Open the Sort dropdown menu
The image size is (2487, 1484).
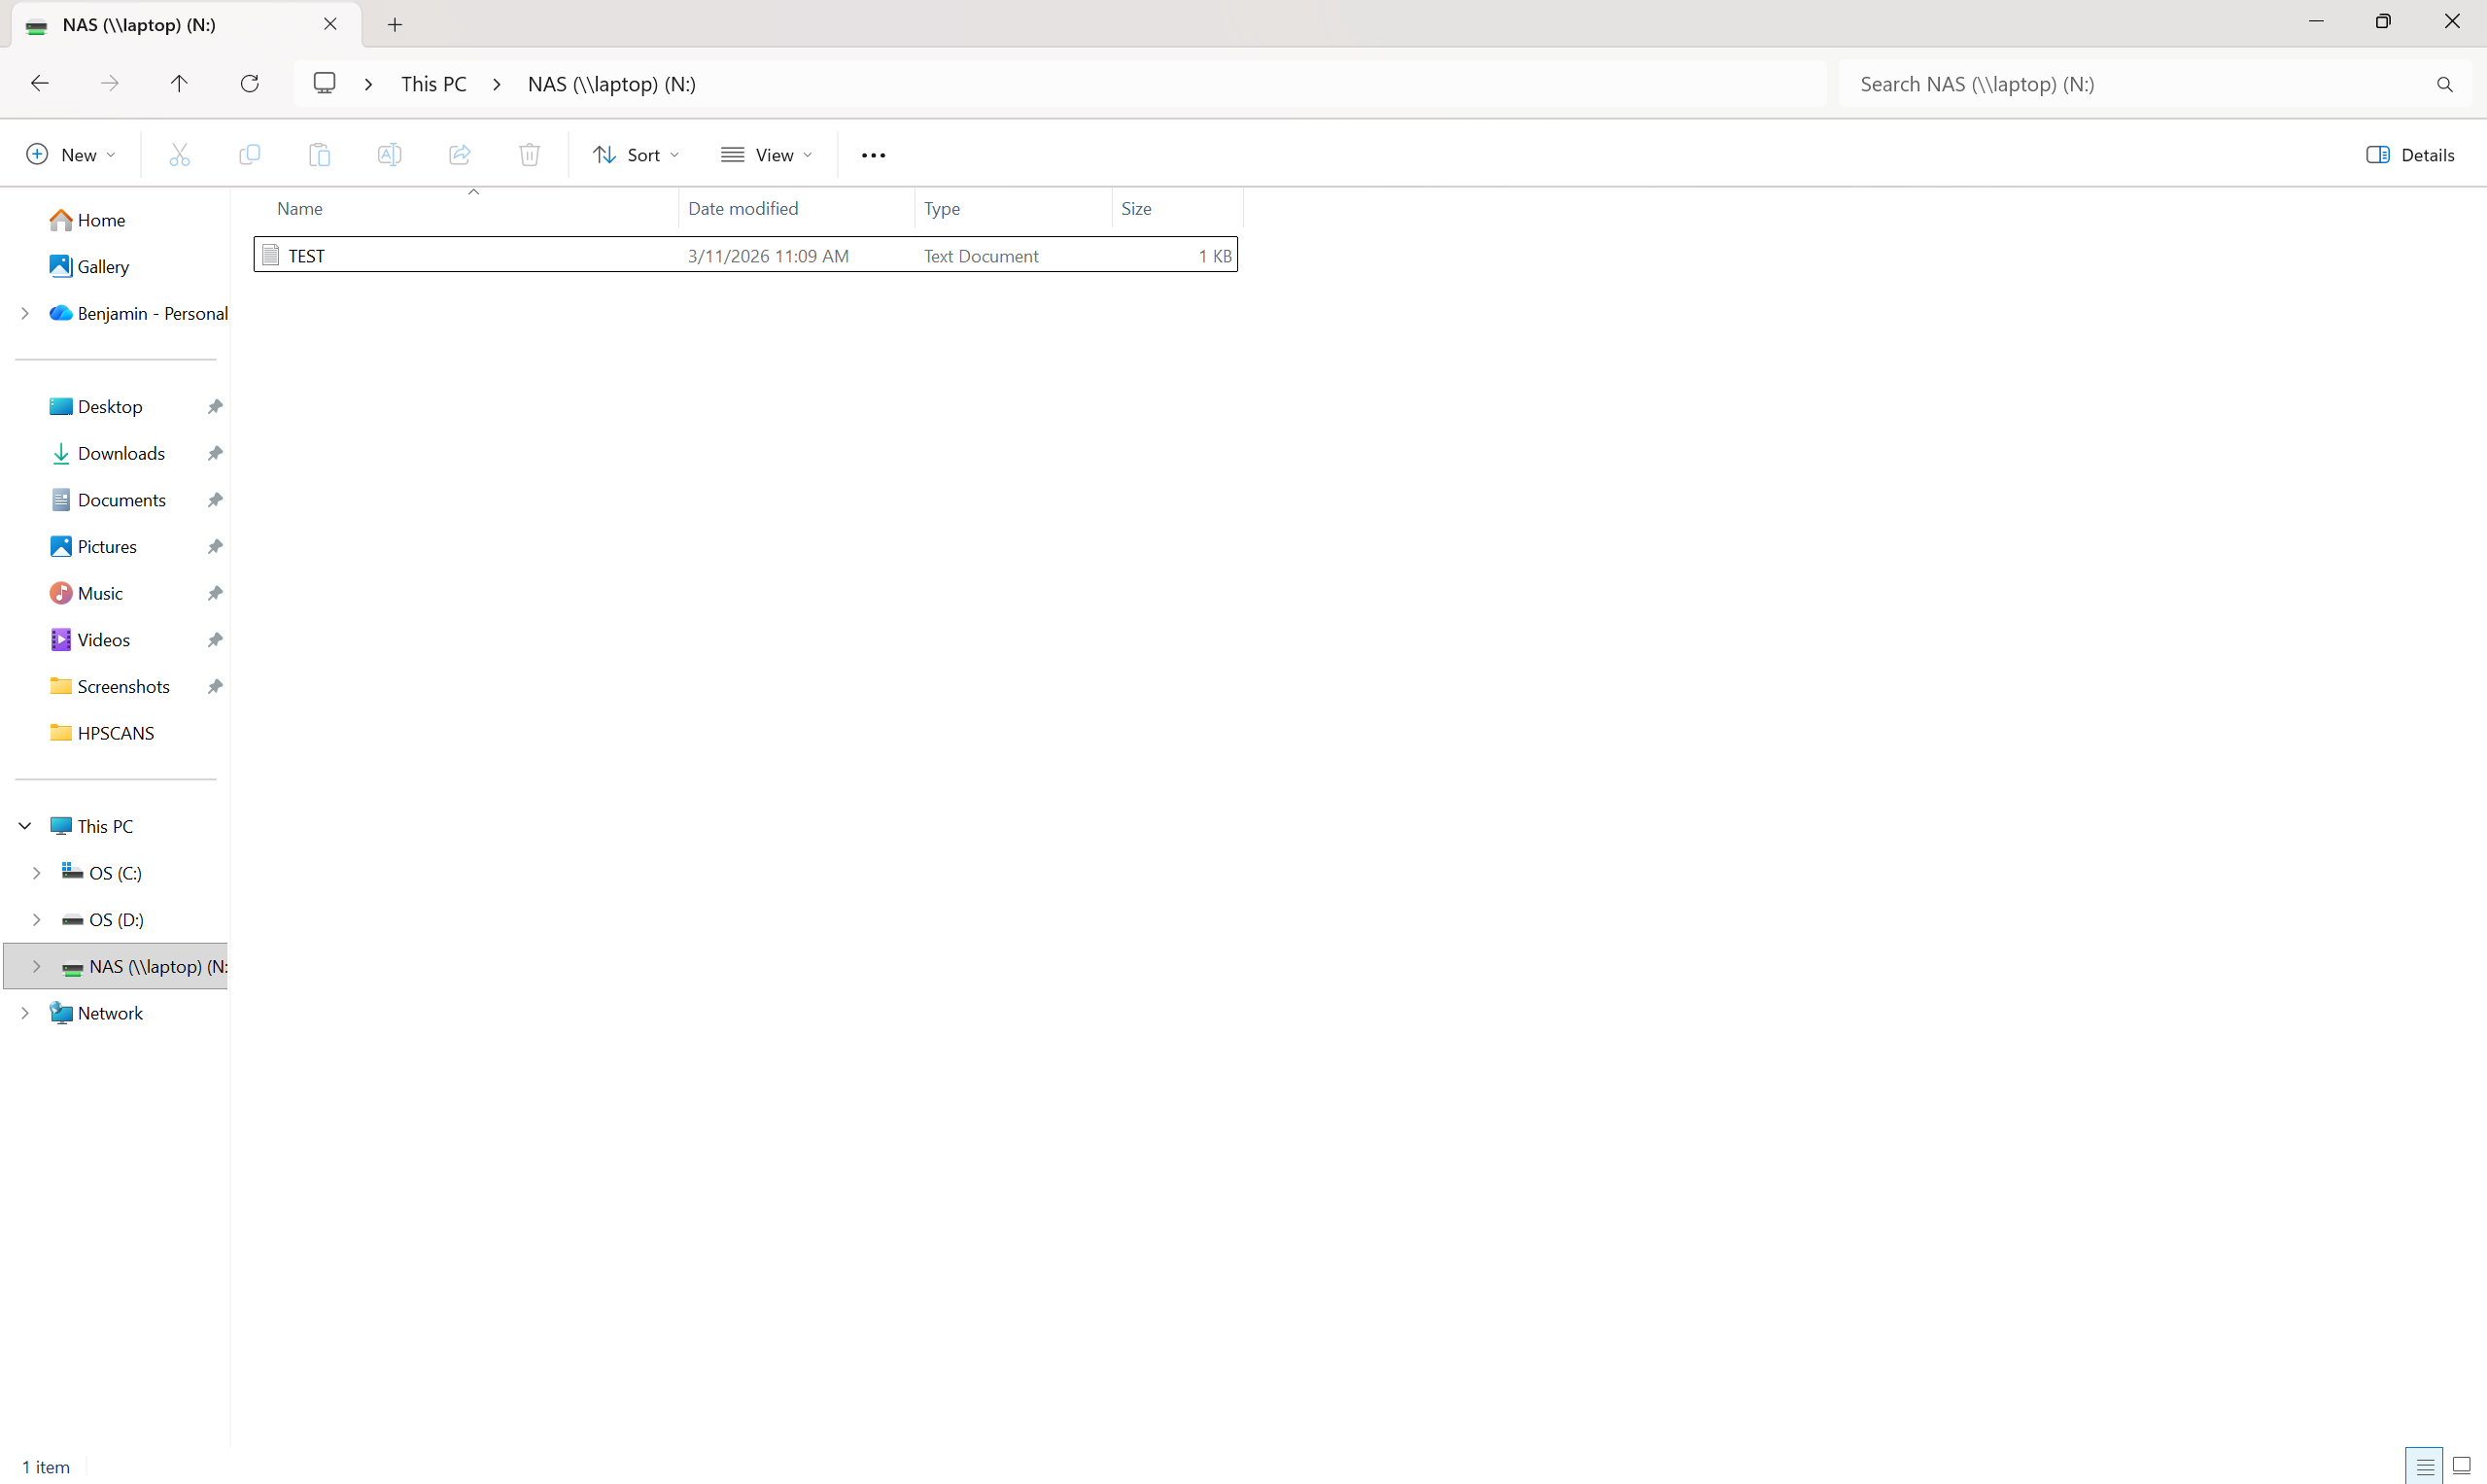coord(635,154)
